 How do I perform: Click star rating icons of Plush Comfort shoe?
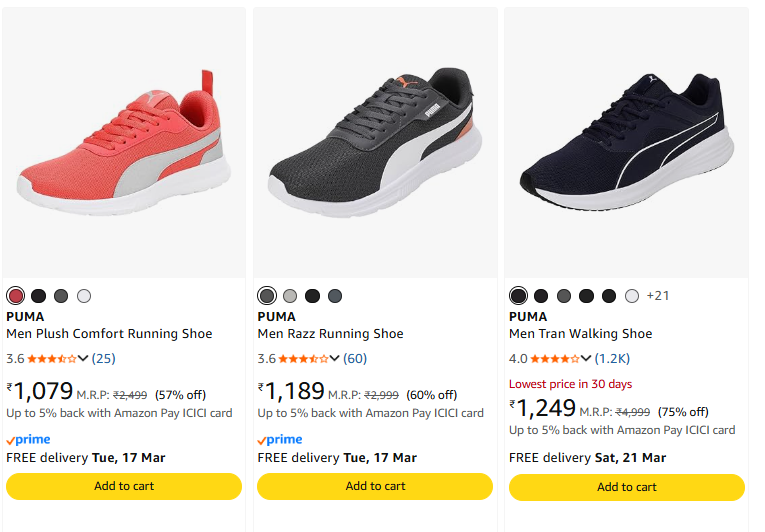(52, 358)
